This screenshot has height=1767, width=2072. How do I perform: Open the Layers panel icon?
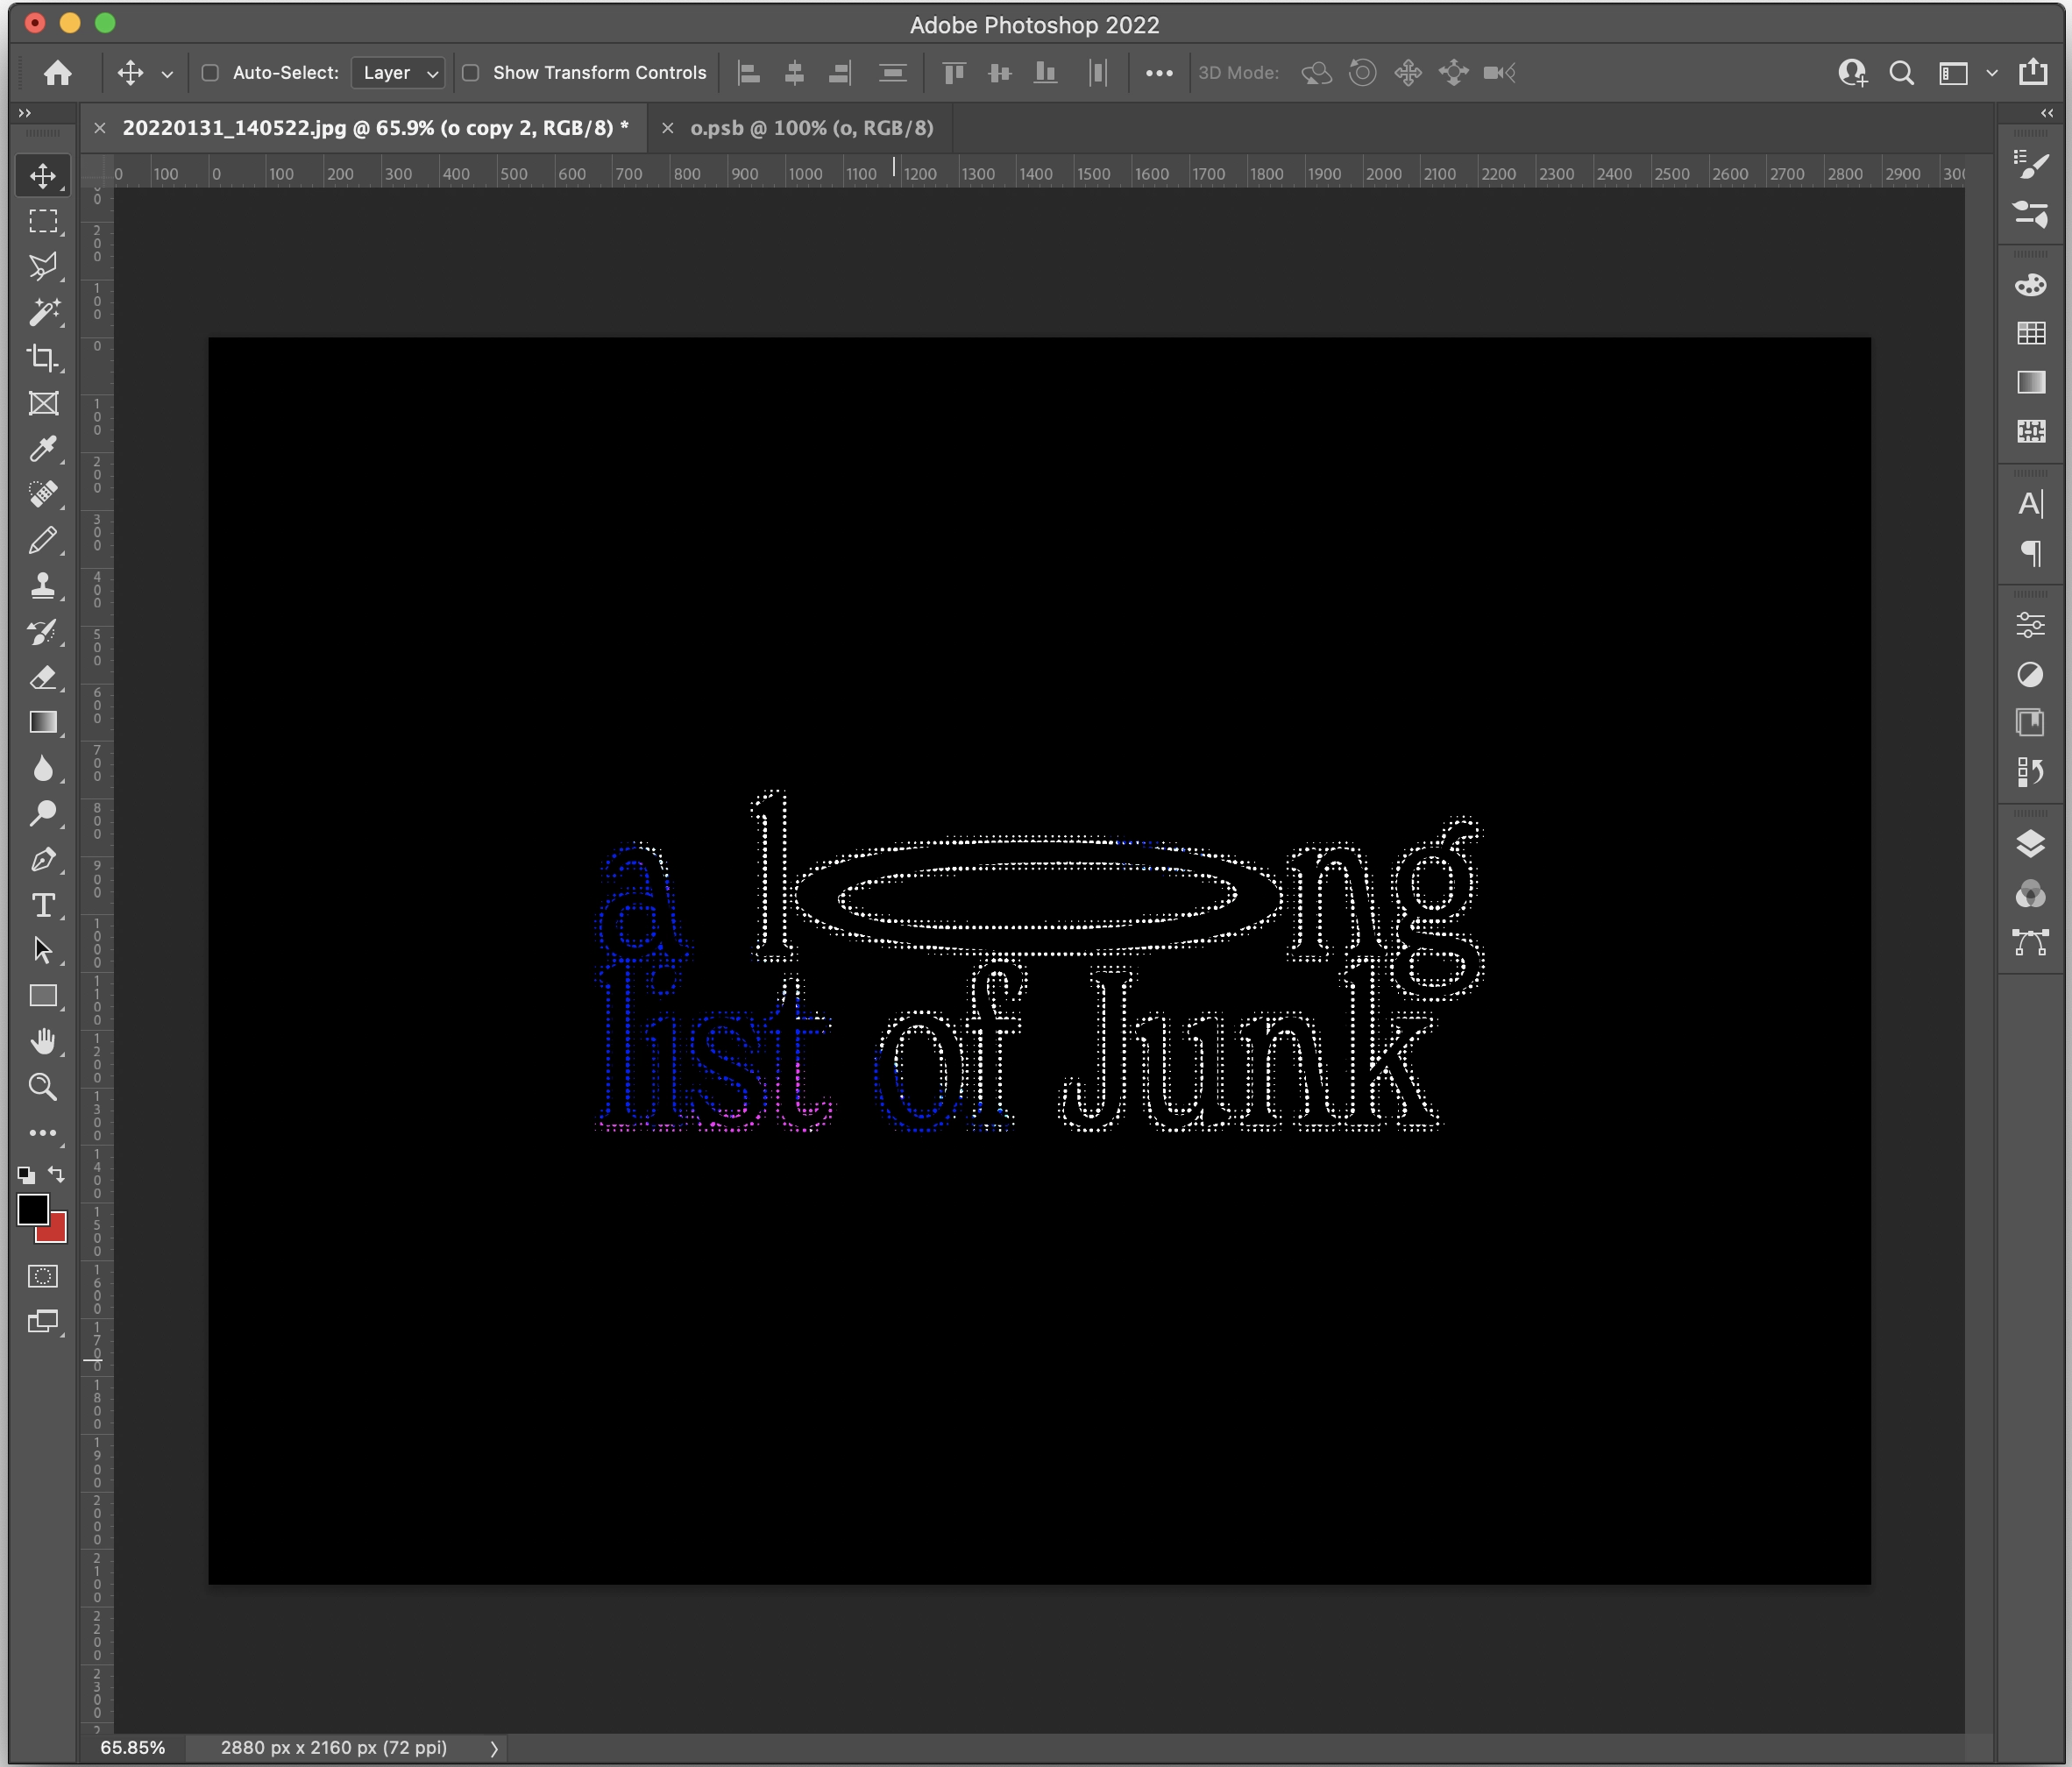click(x=2030, y=845)
